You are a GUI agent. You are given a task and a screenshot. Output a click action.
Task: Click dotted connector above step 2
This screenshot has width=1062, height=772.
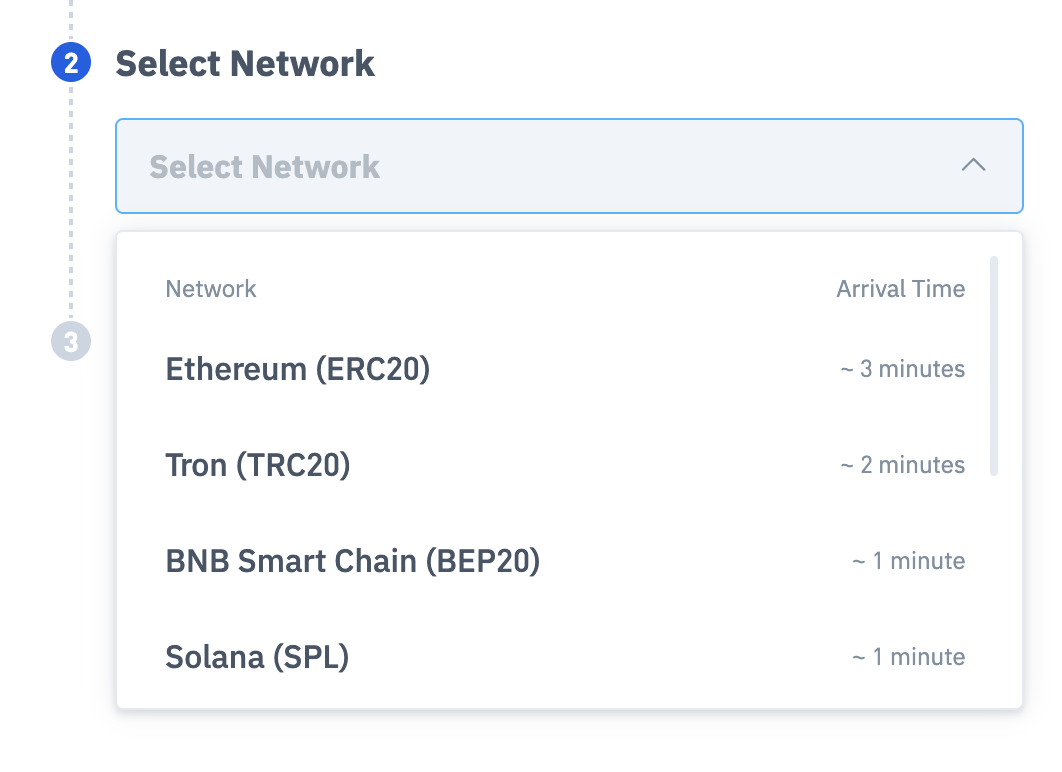coord(71,20)
